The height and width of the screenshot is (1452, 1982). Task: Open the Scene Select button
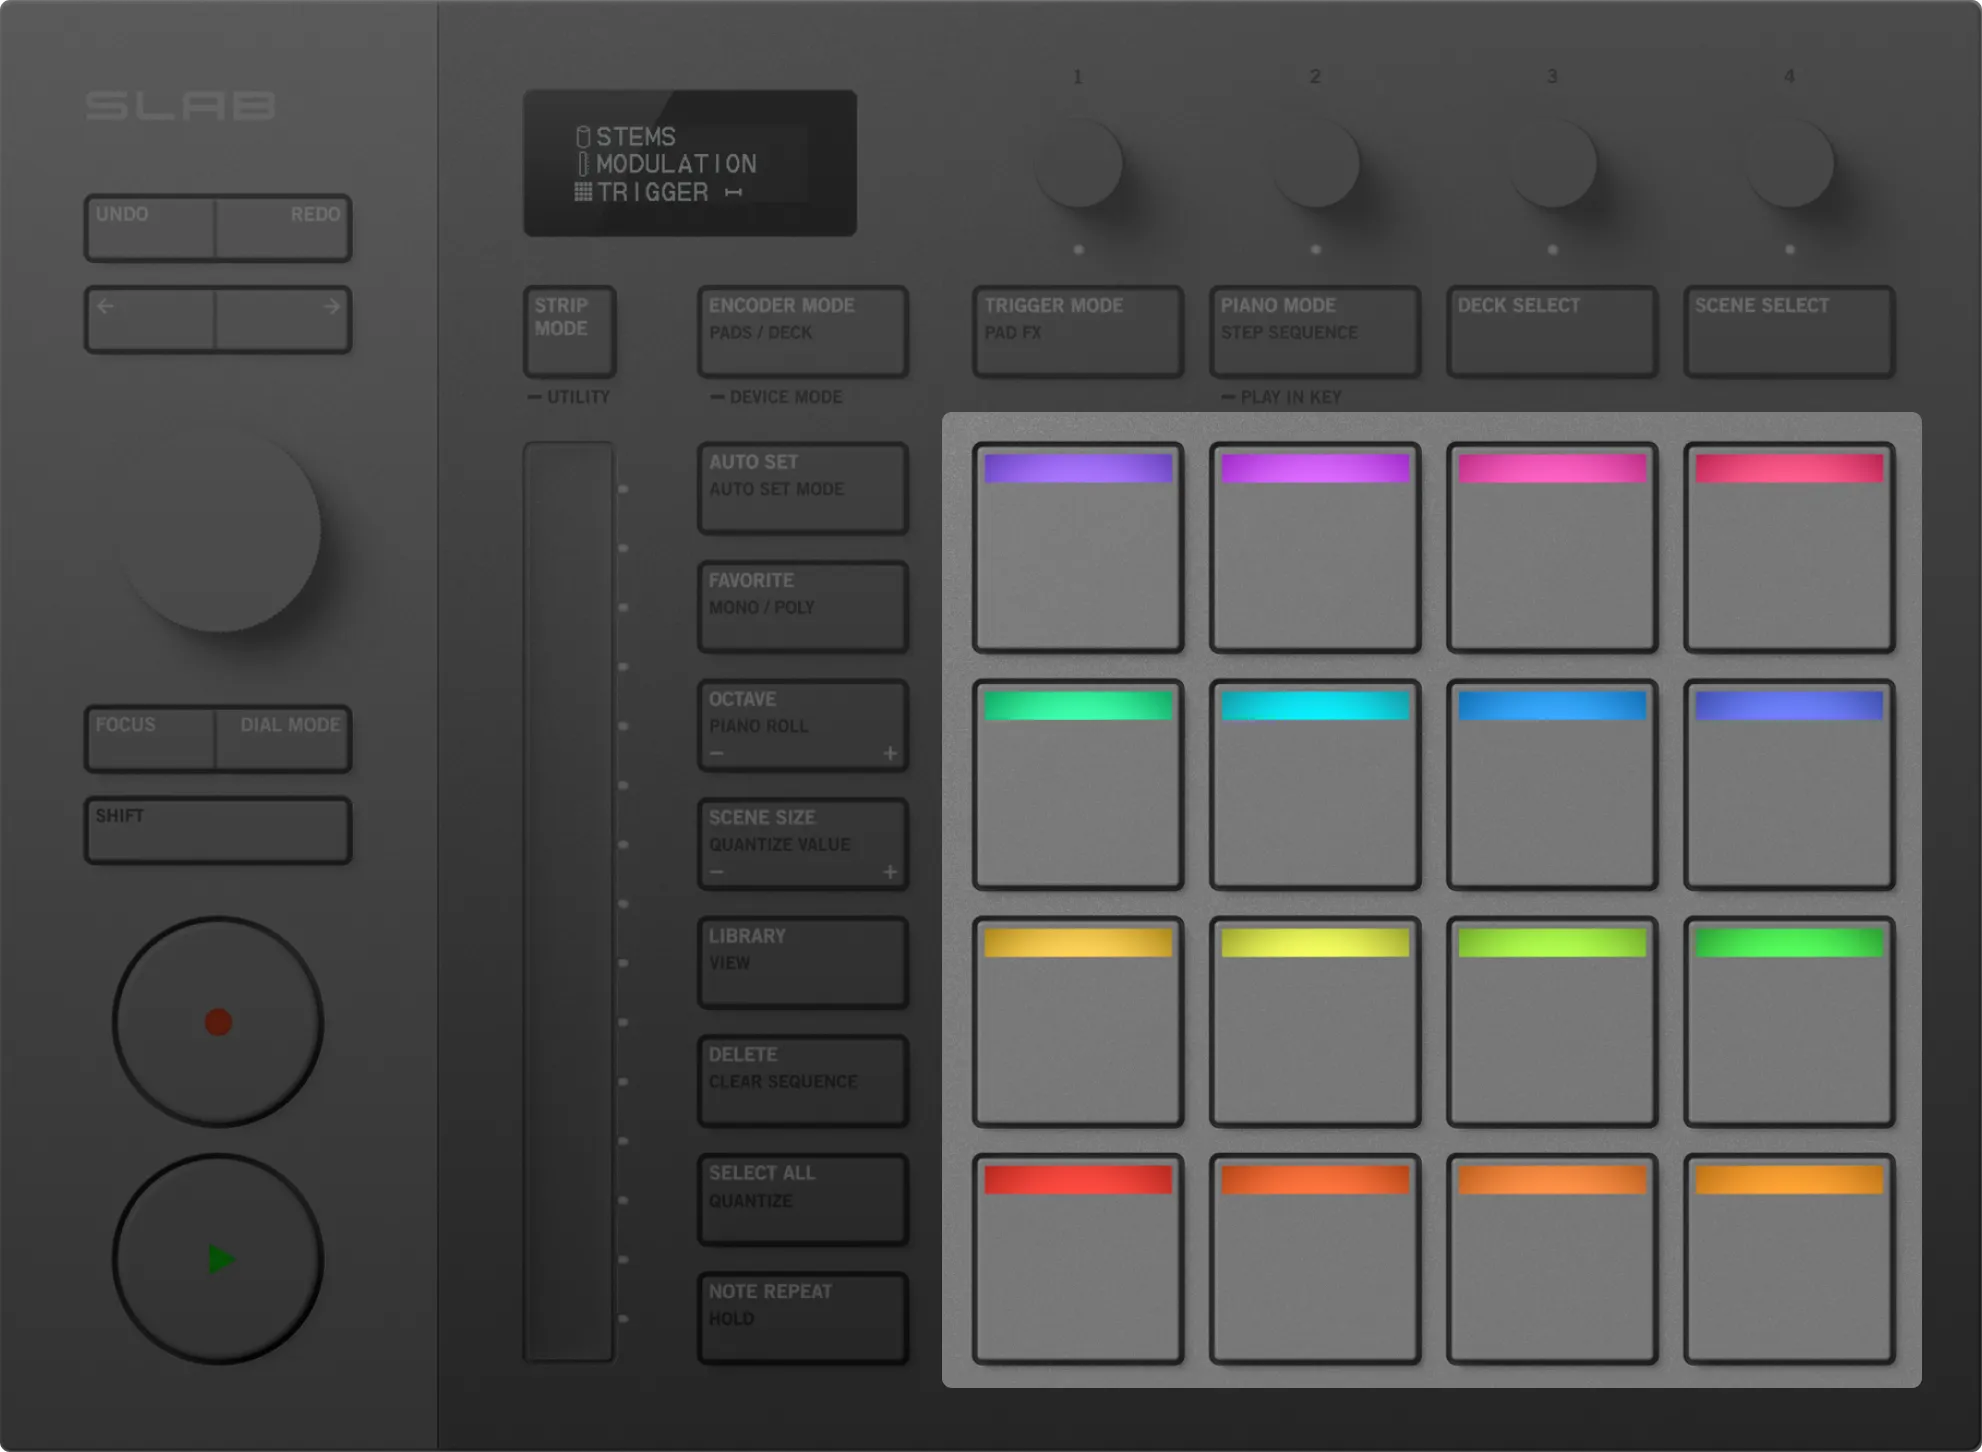1788,331
